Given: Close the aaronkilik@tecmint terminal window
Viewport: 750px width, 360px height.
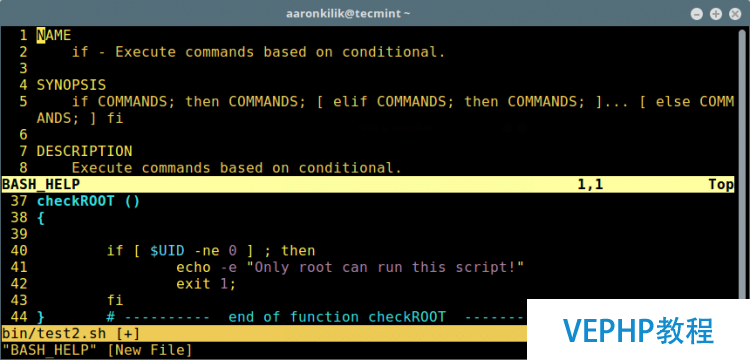Looking at the screenshot, I should point(735,14).
